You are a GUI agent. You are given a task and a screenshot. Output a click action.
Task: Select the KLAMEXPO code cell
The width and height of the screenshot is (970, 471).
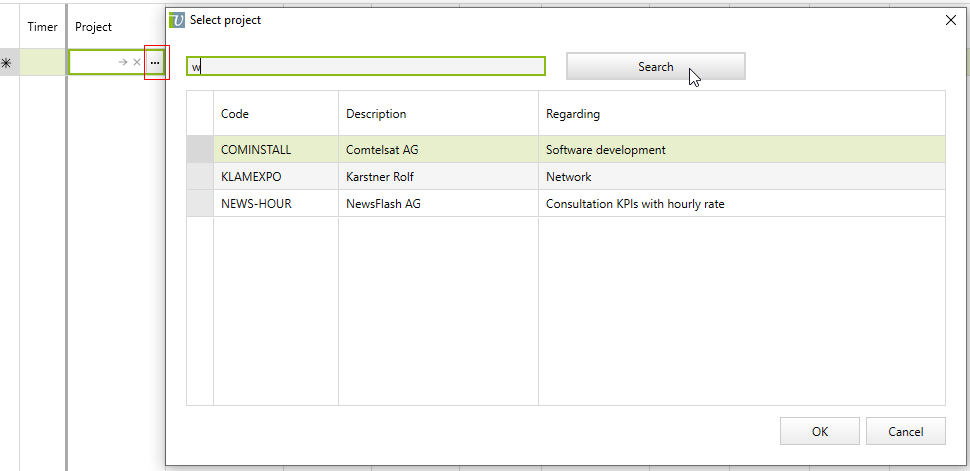(x=251, y=177)
